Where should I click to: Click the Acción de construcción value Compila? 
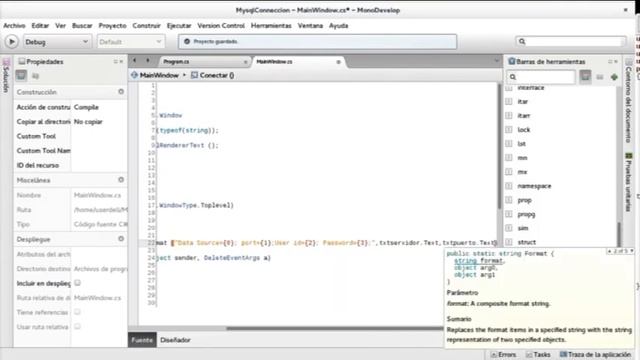pyautogui.click(x=86, y=107)
